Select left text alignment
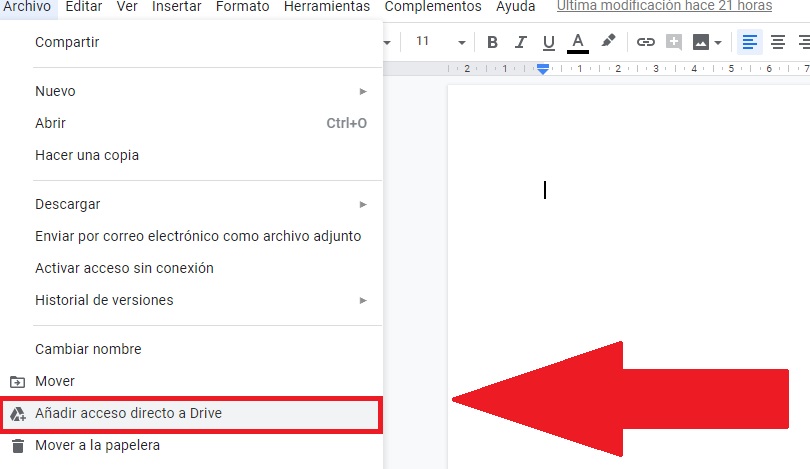810x469 pixels. pos(749,42)
